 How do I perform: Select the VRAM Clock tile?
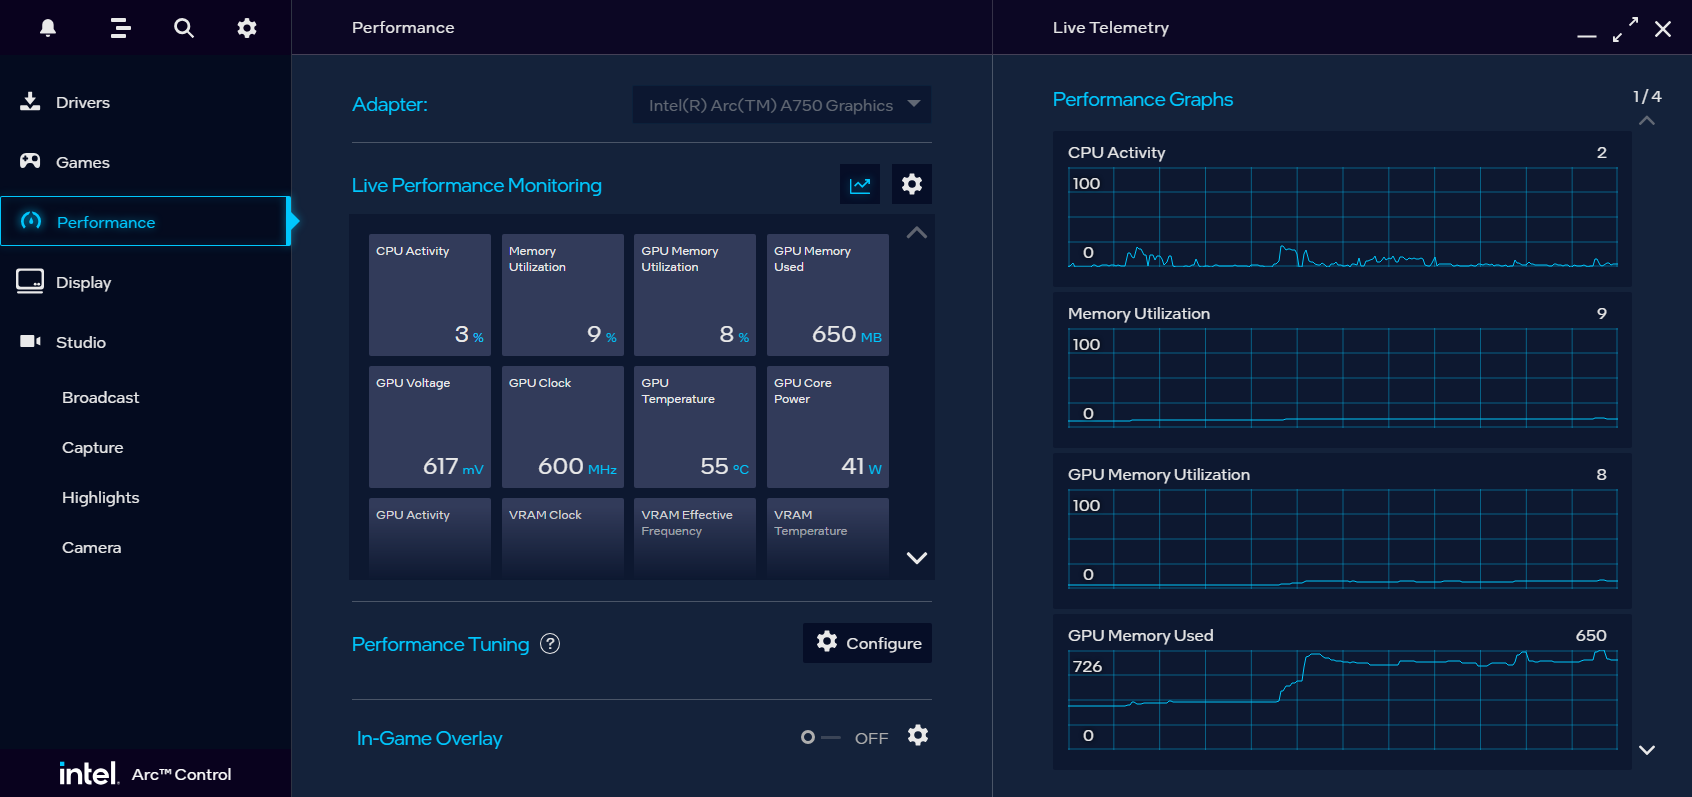coord(563,537)
